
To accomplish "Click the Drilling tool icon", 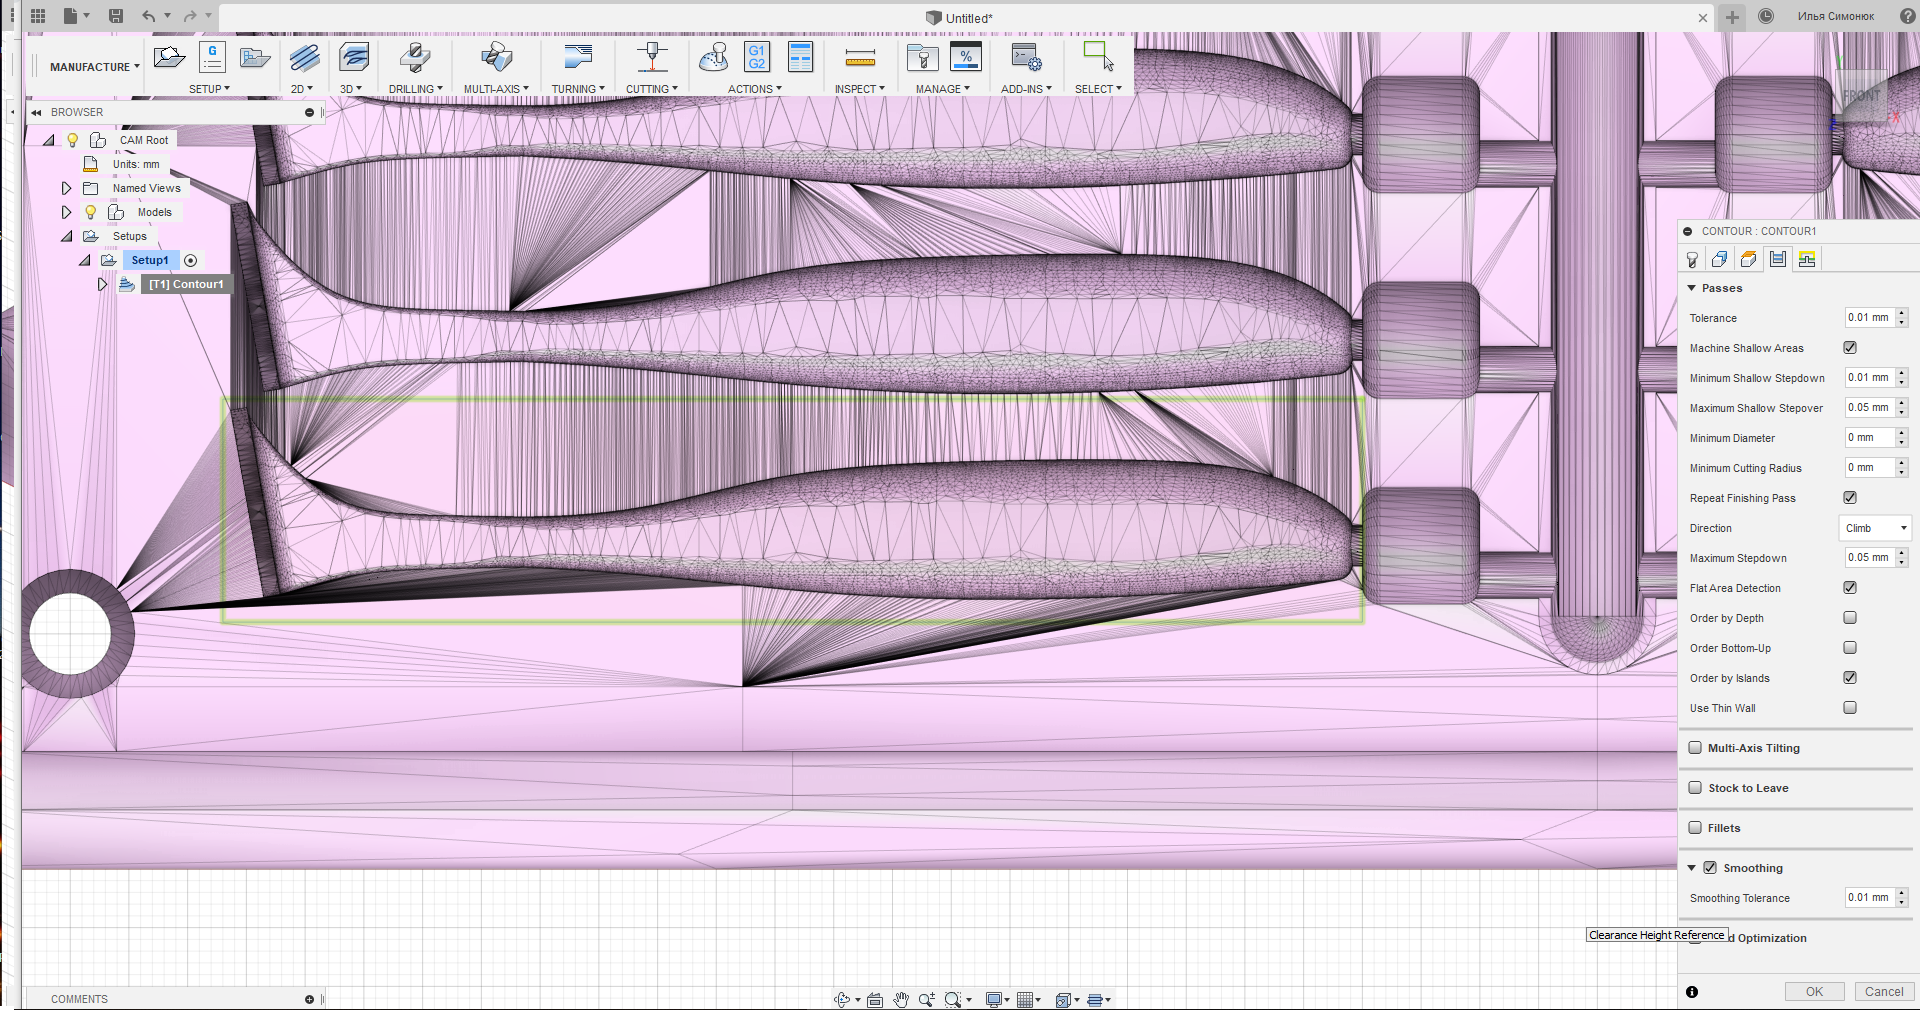I will [414, 58].
